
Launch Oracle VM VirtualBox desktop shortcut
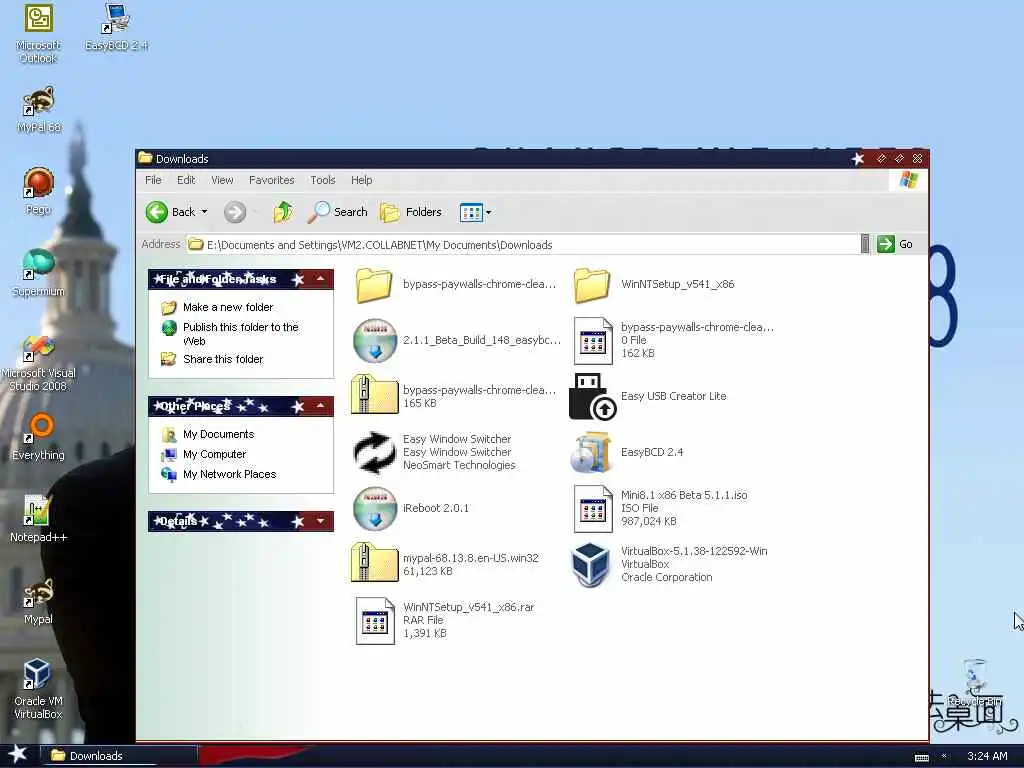pyautogui.click(x=38, y=689)
